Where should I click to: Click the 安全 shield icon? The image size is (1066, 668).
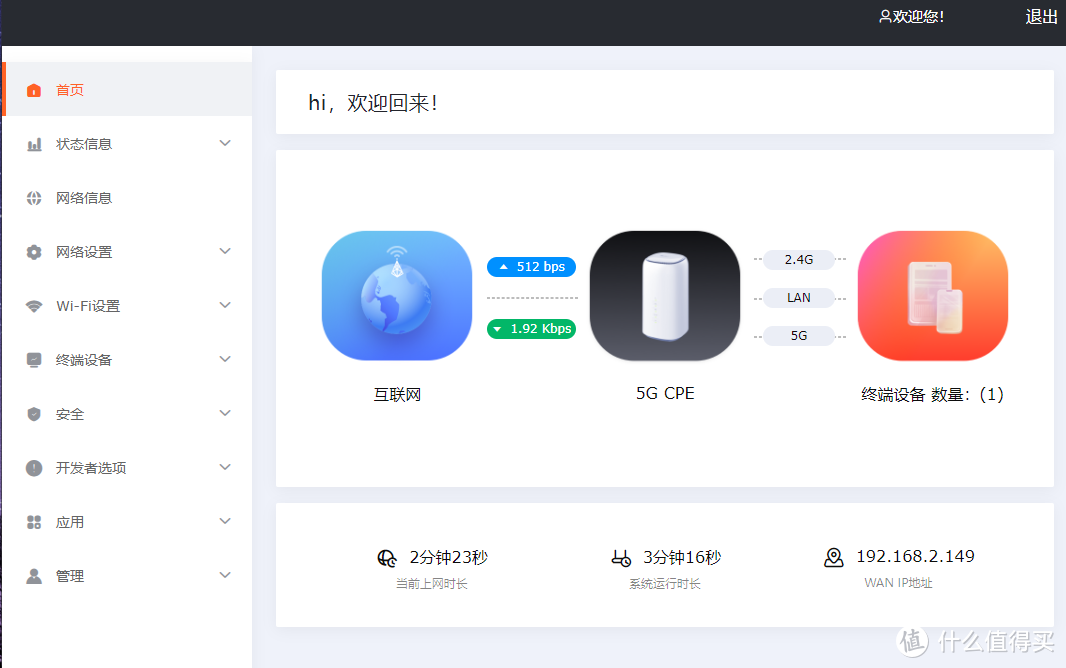(34, 413)
